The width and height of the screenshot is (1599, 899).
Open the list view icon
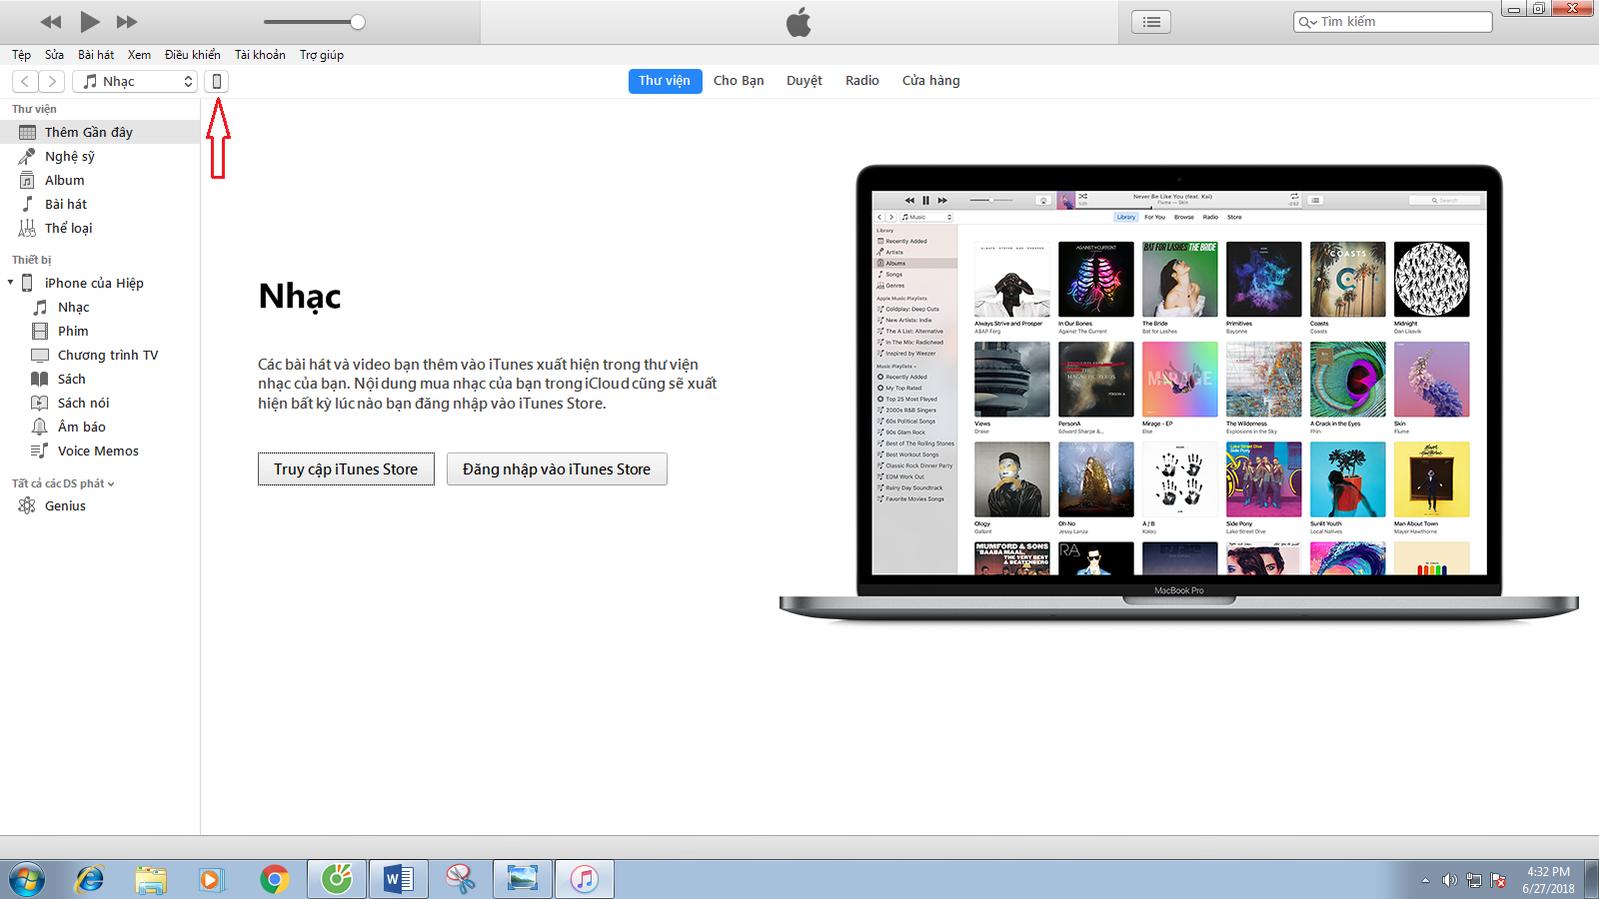pos(1151,22)
